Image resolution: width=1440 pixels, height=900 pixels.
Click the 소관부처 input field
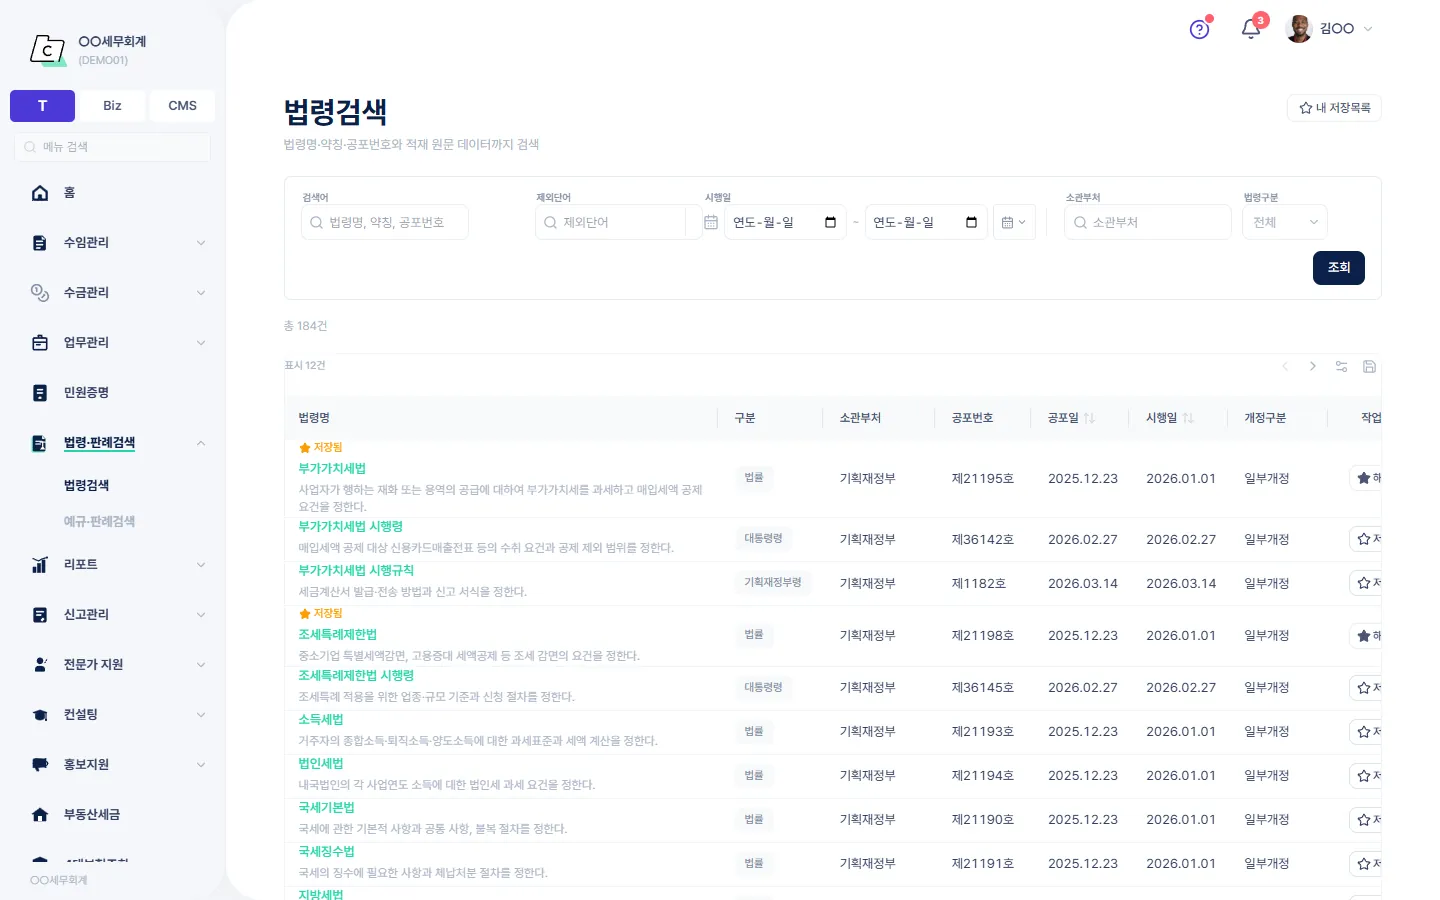1148,222
